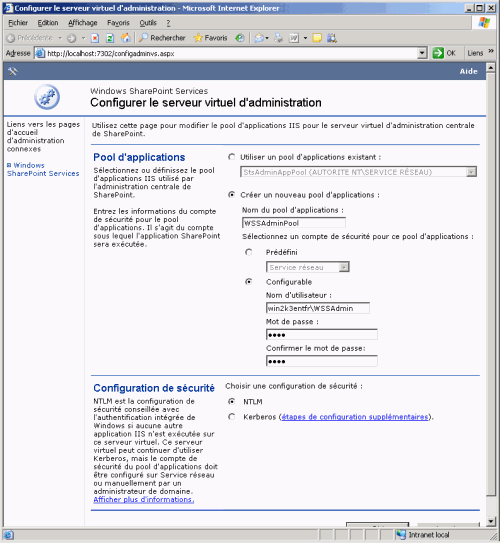Open étapes de configuration supplémentaires link
Screen dimensions: 500x543
coord(355,417)
